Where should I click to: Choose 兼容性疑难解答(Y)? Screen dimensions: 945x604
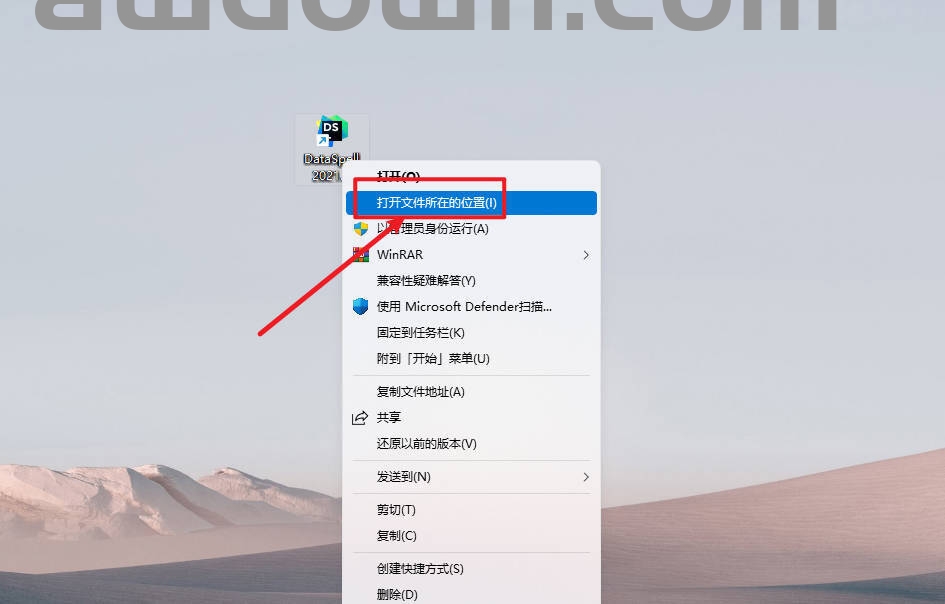pos(471,281)
